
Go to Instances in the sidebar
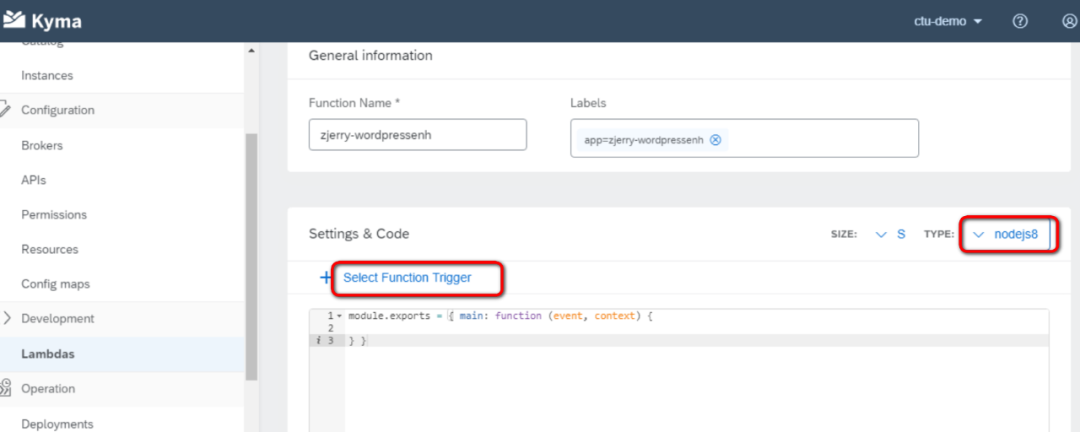tap(47, 75)
